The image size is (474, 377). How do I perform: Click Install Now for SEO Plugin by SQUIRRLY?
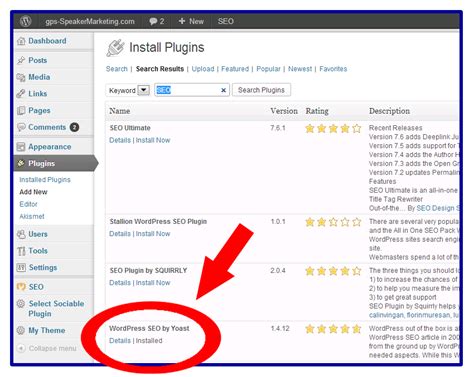tap(153, 283)
